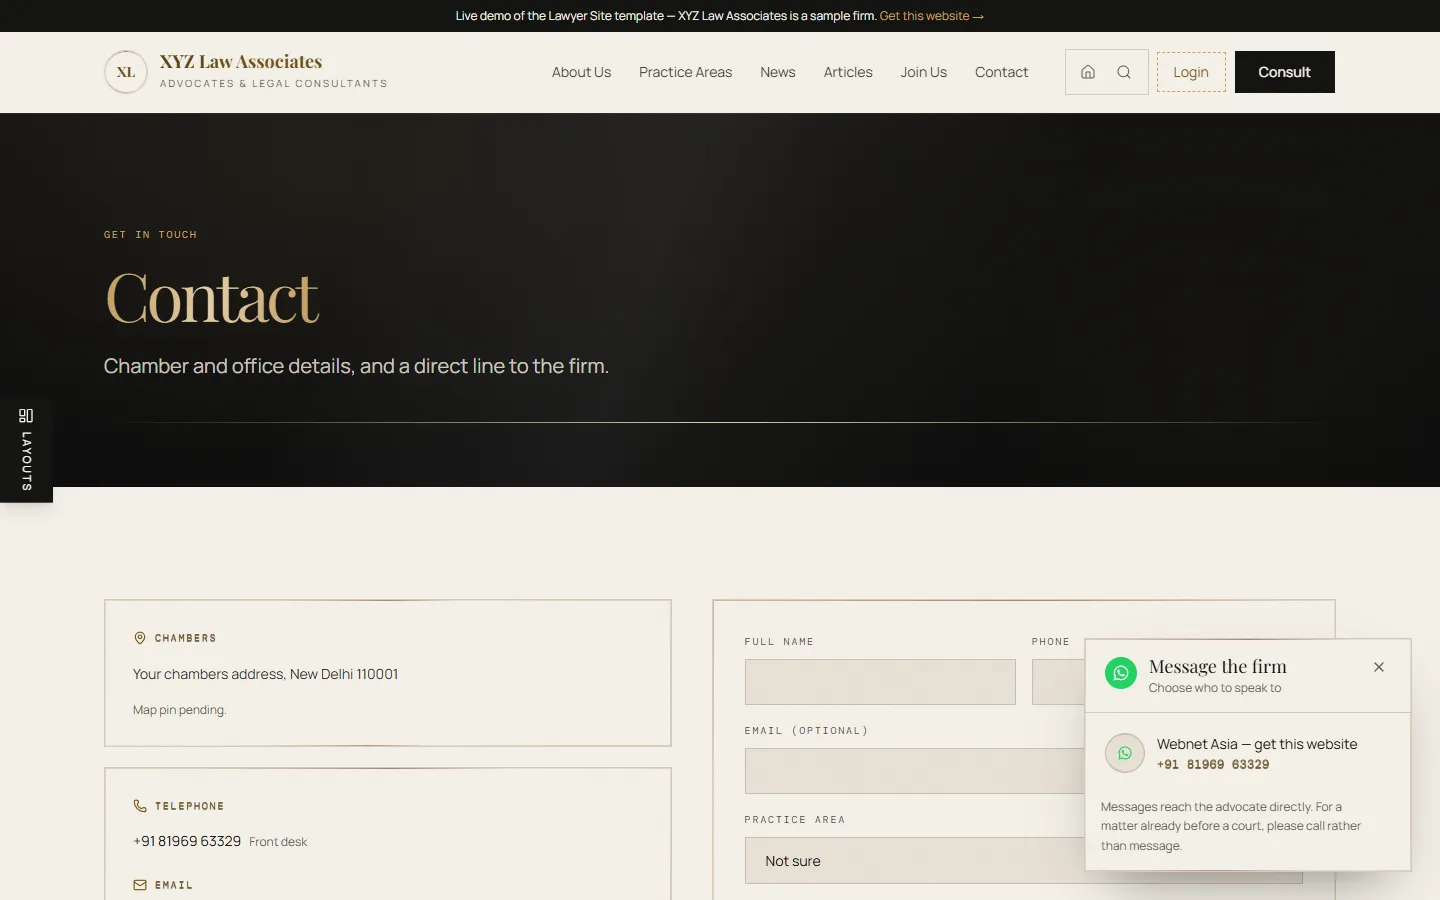Click the 'Map pin pending.' text
The image size is (1440, 900).
tap(180, 710)
